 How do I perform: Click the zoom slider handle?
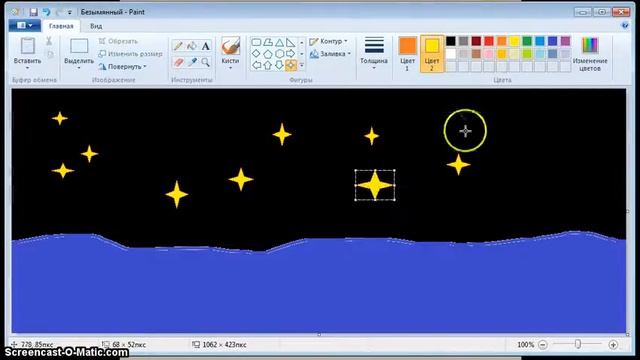coord(578,344)
